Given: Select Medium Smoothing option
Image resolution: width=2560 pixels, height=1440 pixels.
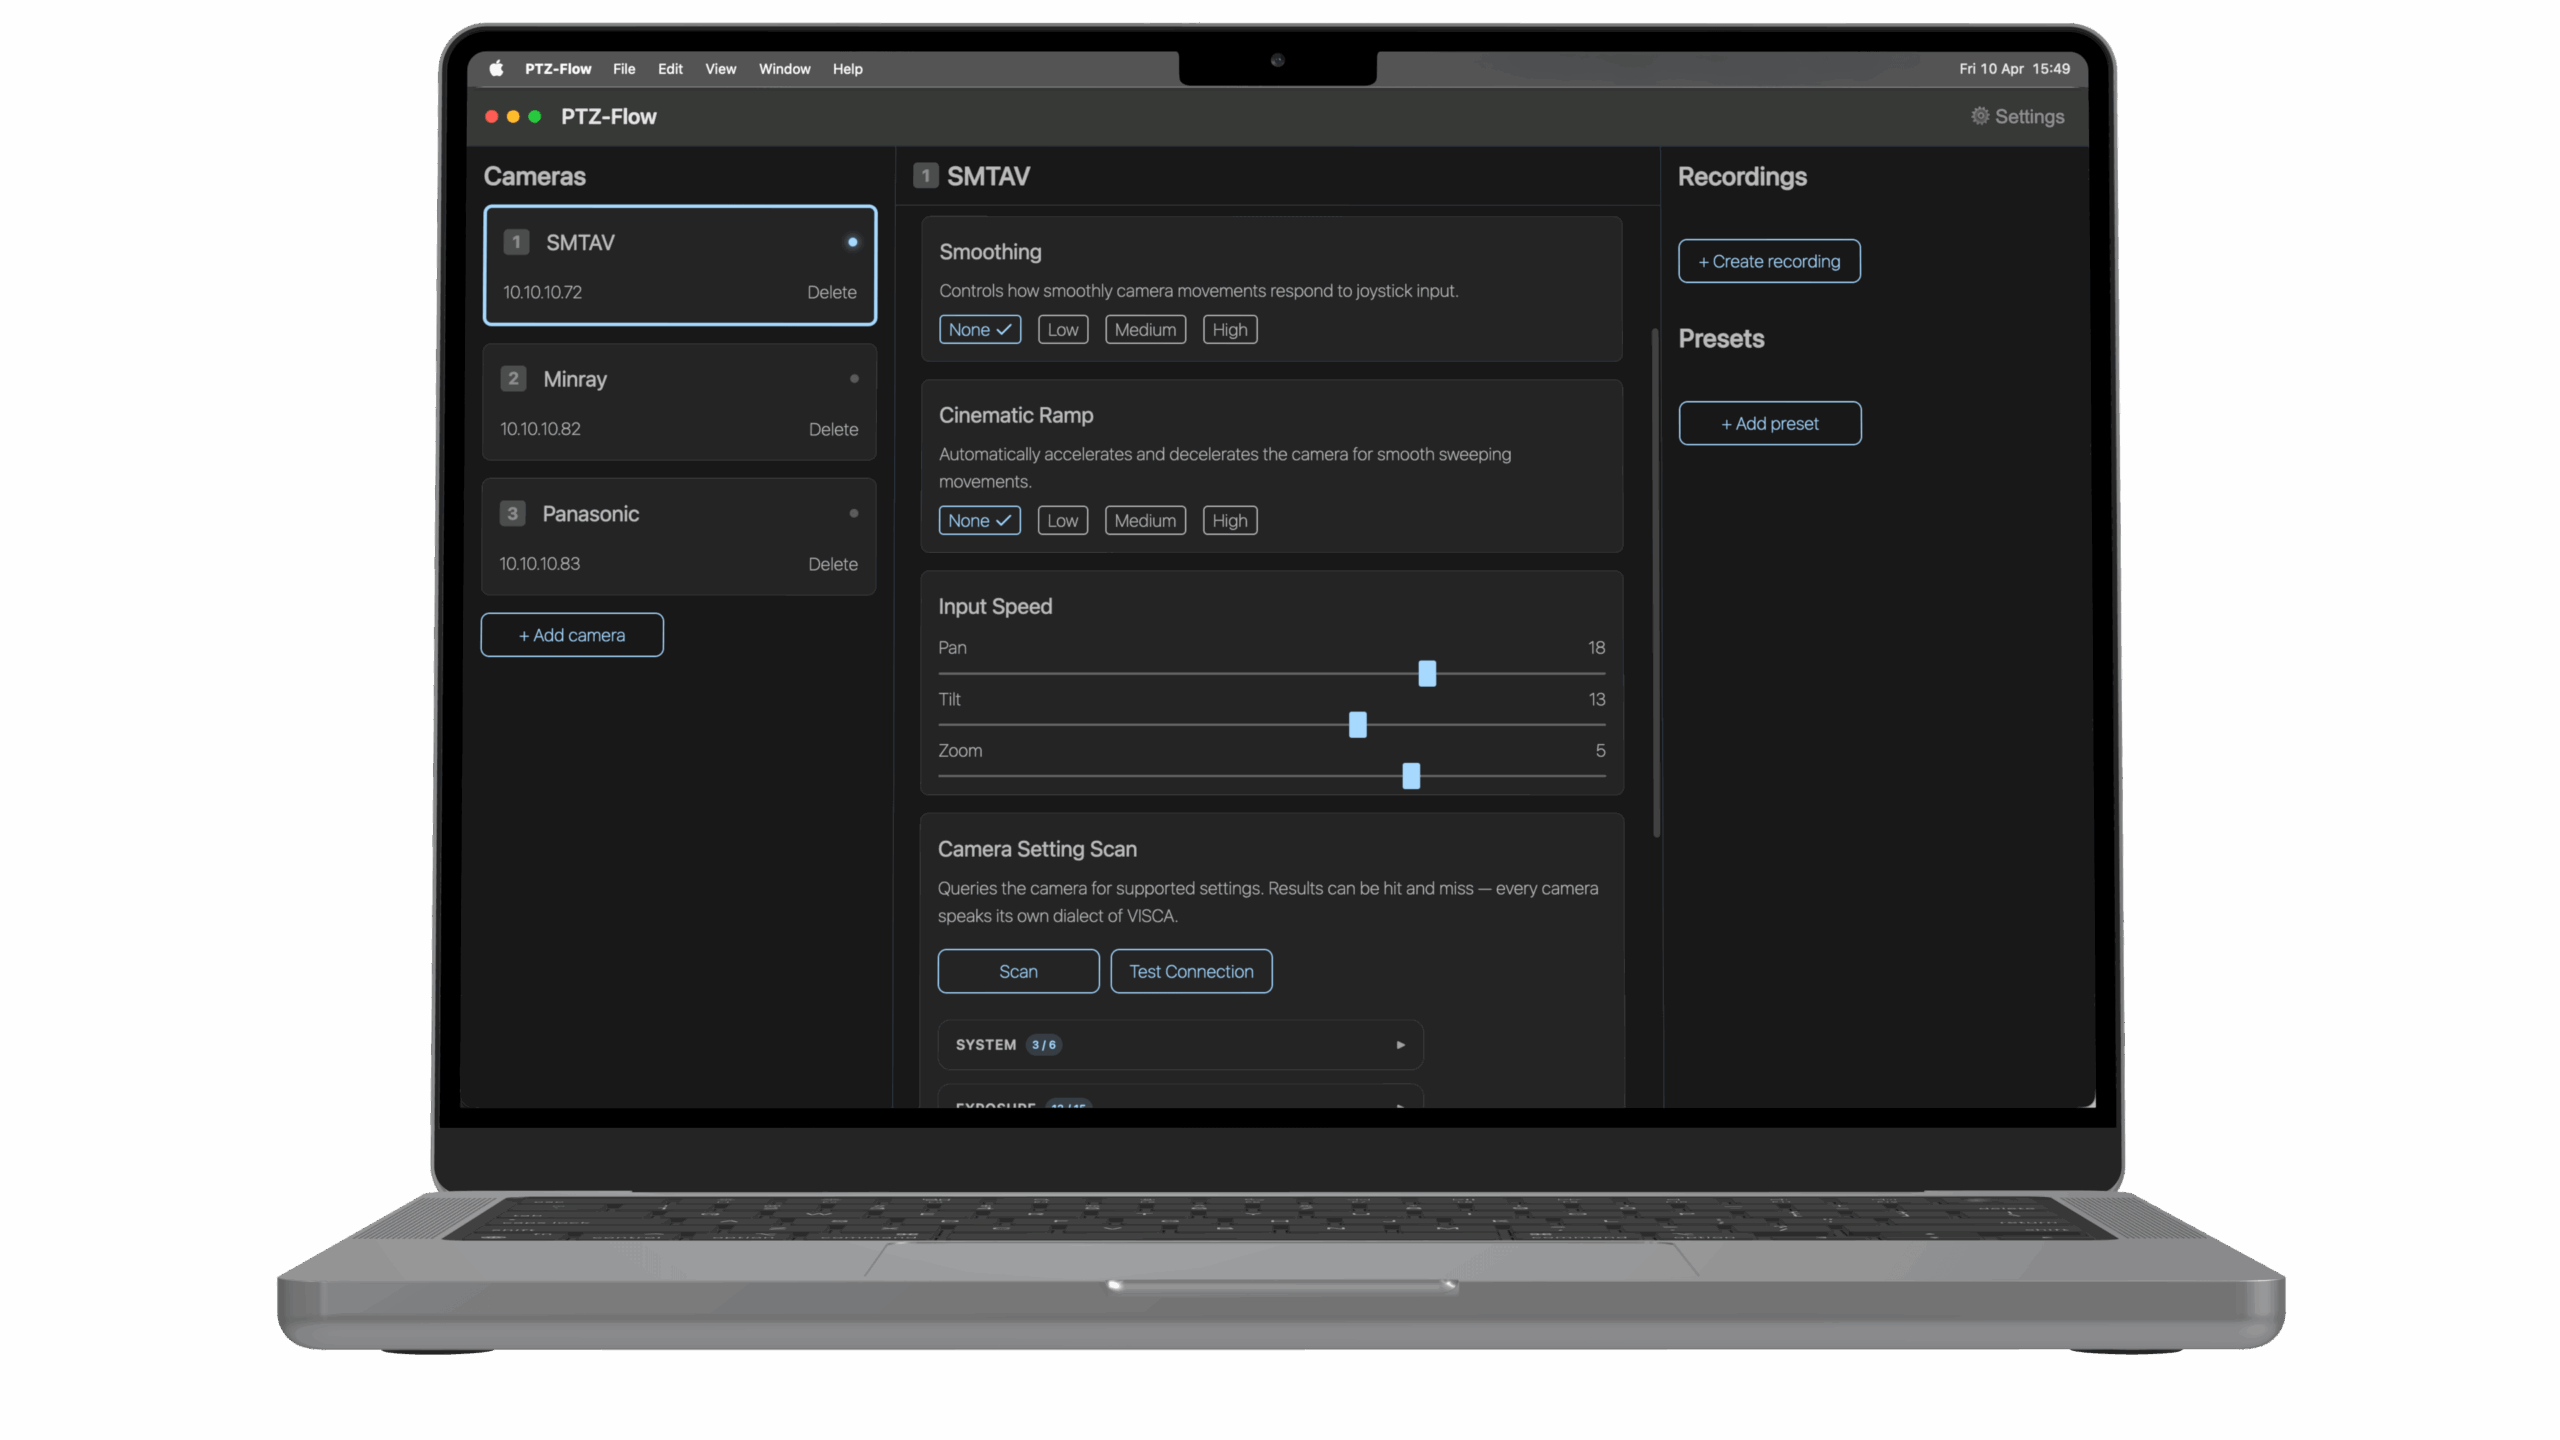Looking at the screenshot, I should 1145,330.
